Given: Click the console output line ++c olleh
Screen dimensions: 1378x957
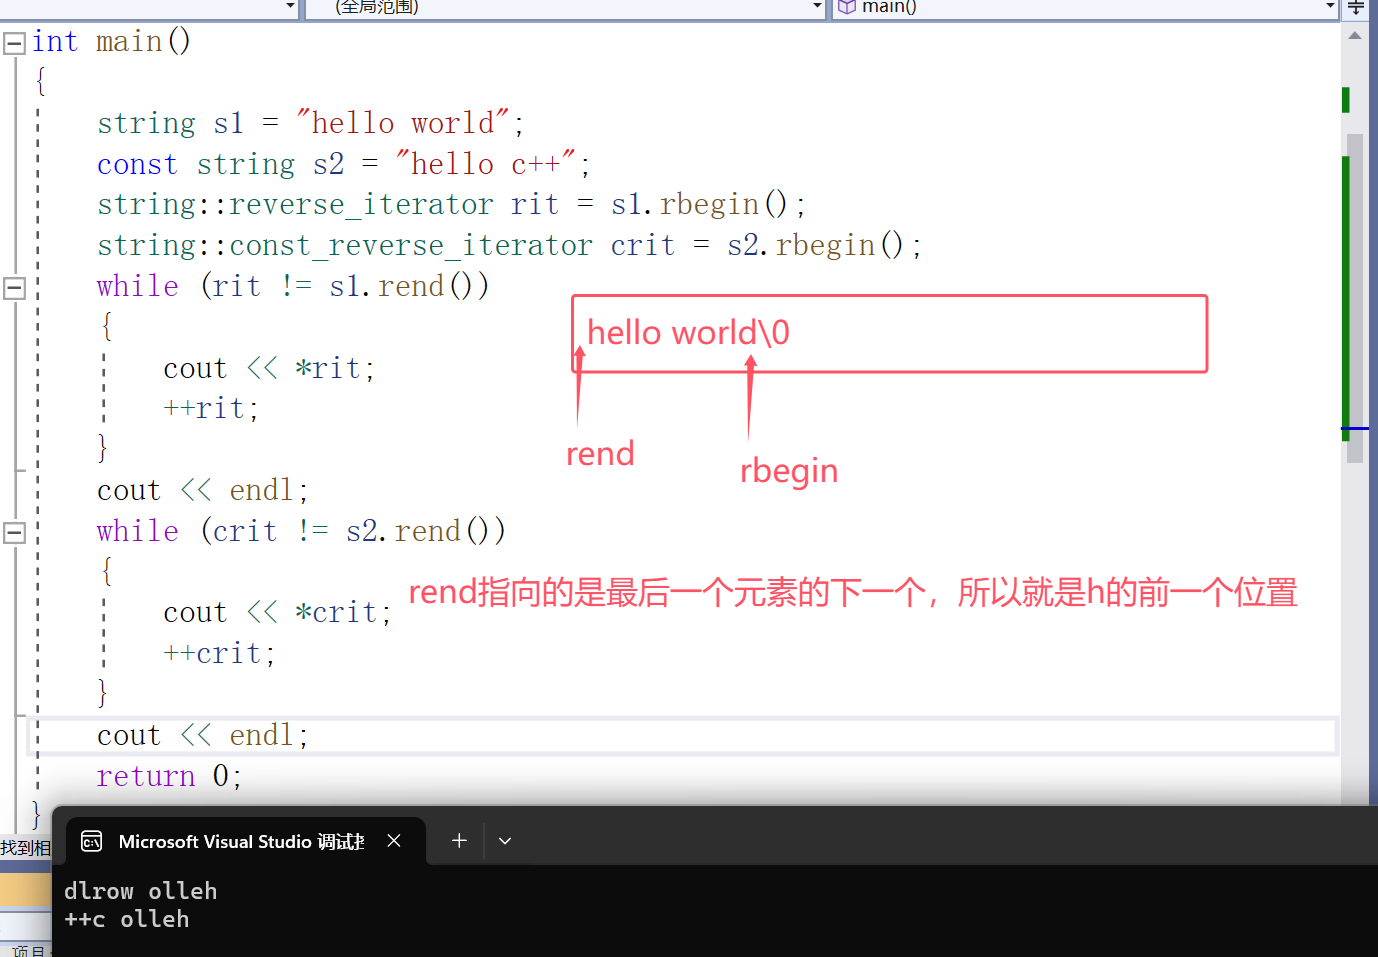Looking at the screenshot, I should 126,919.
